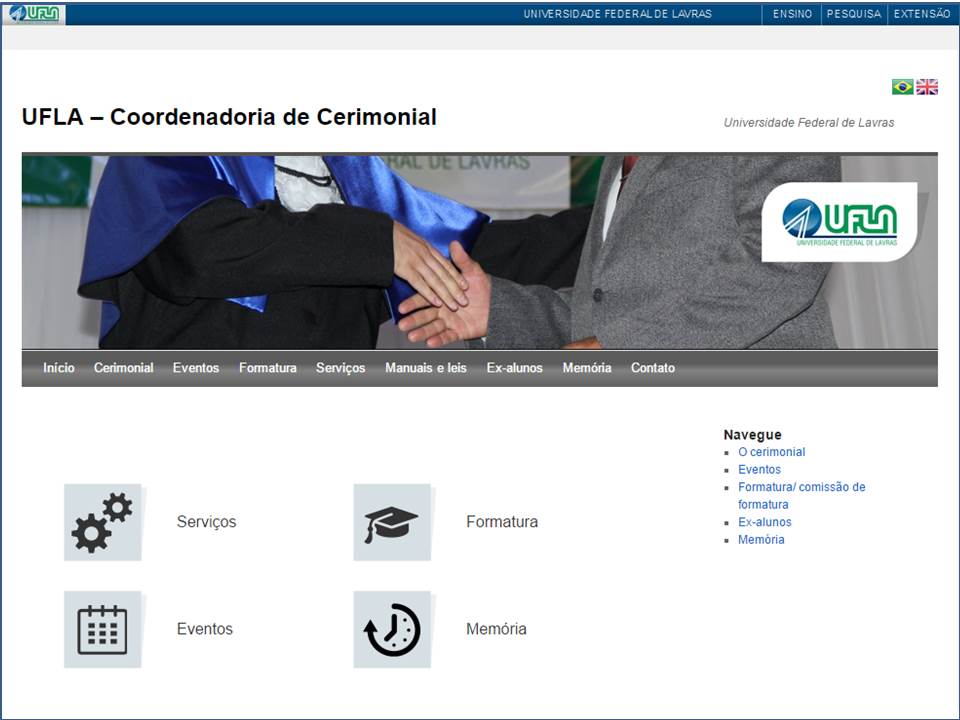Click the Serviços gears icon
The width and height of the screenshot is (960, 720).
102,522
